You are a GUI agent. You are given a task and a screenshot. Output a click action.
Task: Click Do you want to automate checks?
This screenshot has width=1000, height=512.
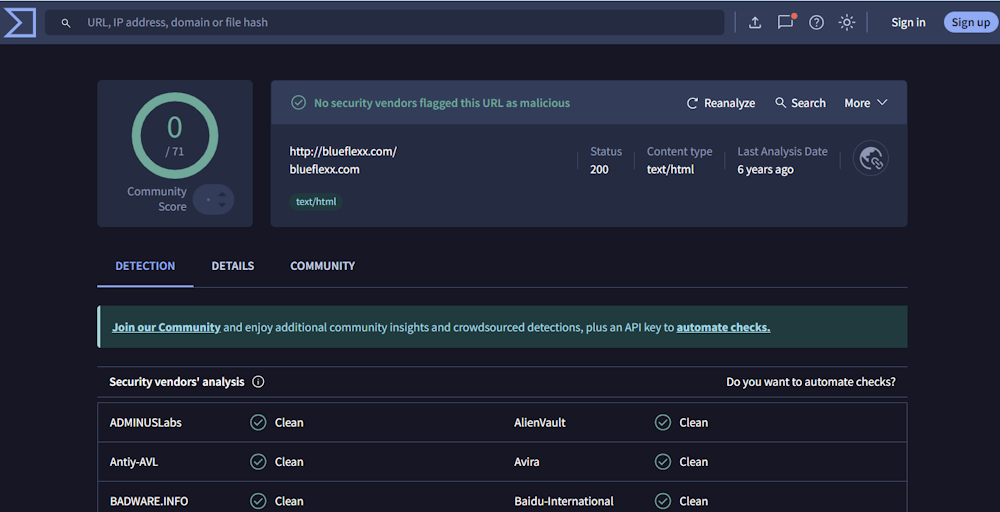click(811, 382)
